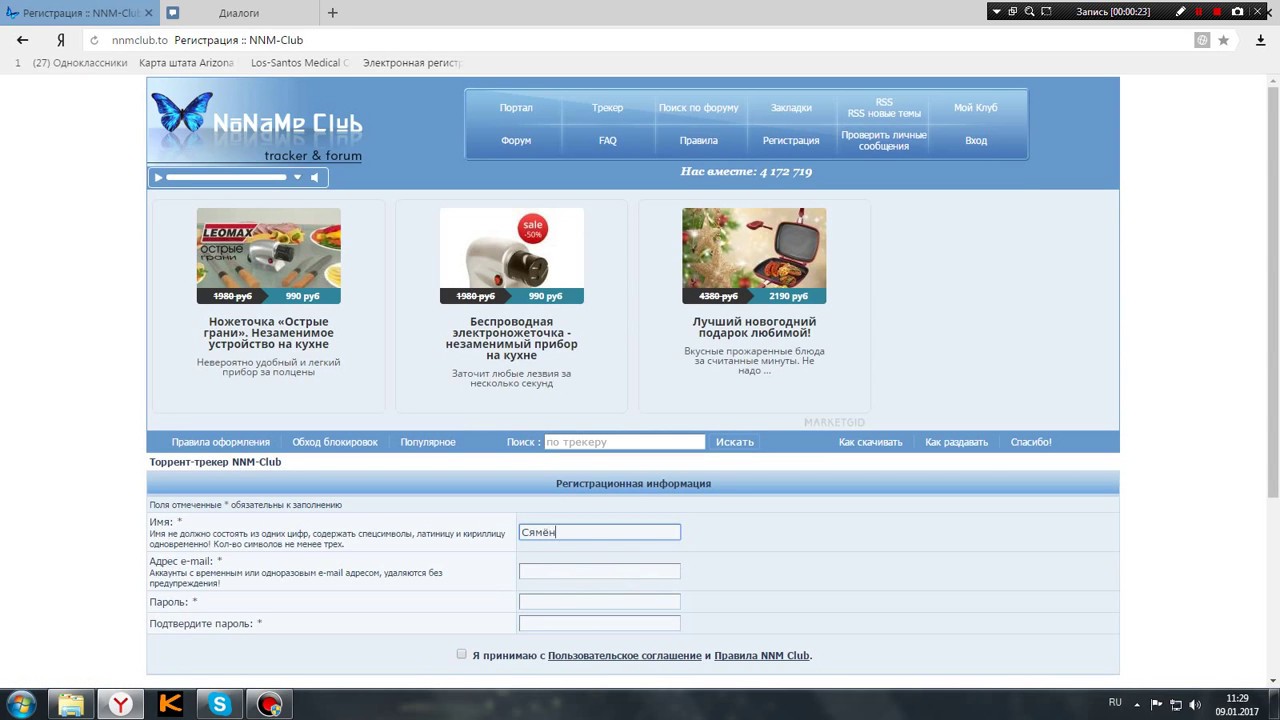Open the Вход login link

976,141
